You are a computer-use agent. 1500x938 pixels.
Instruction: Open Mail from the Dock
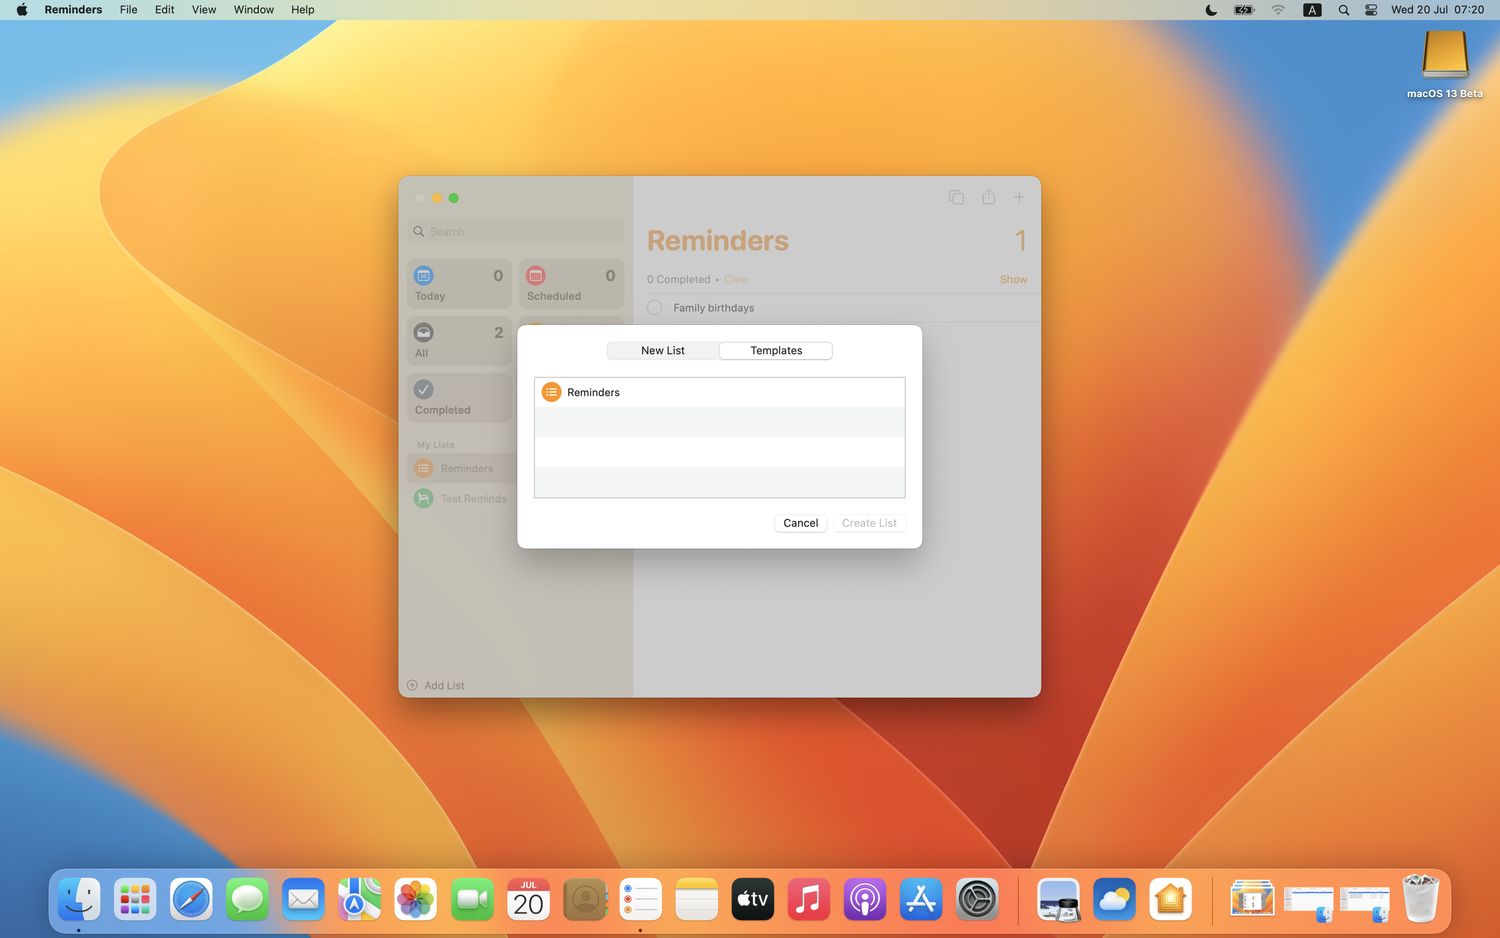(303, 900)
